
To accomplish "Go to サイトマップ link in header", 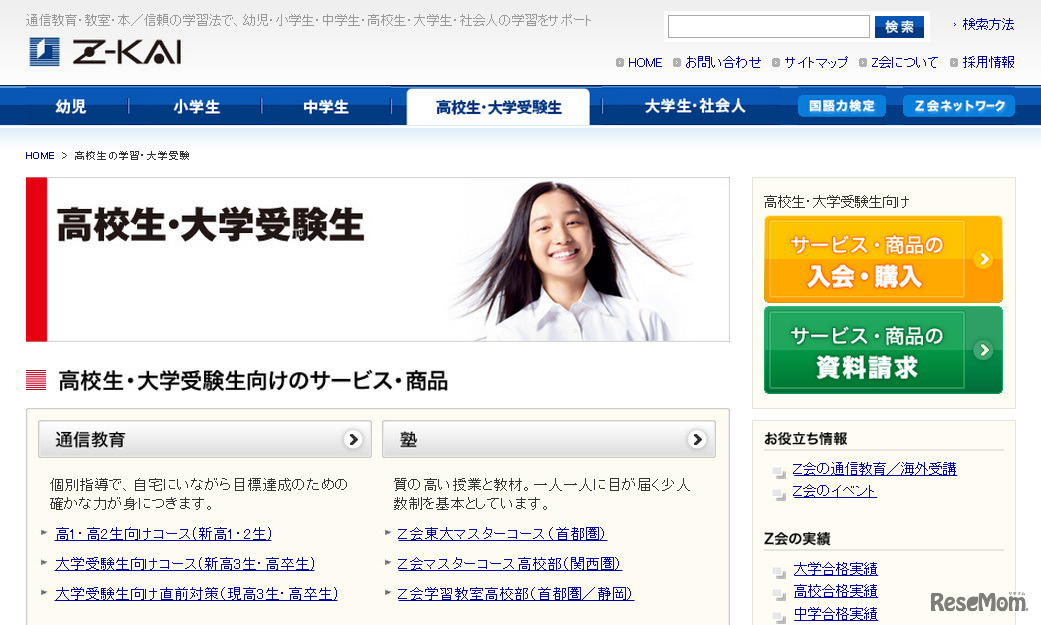I will point(815,62).
